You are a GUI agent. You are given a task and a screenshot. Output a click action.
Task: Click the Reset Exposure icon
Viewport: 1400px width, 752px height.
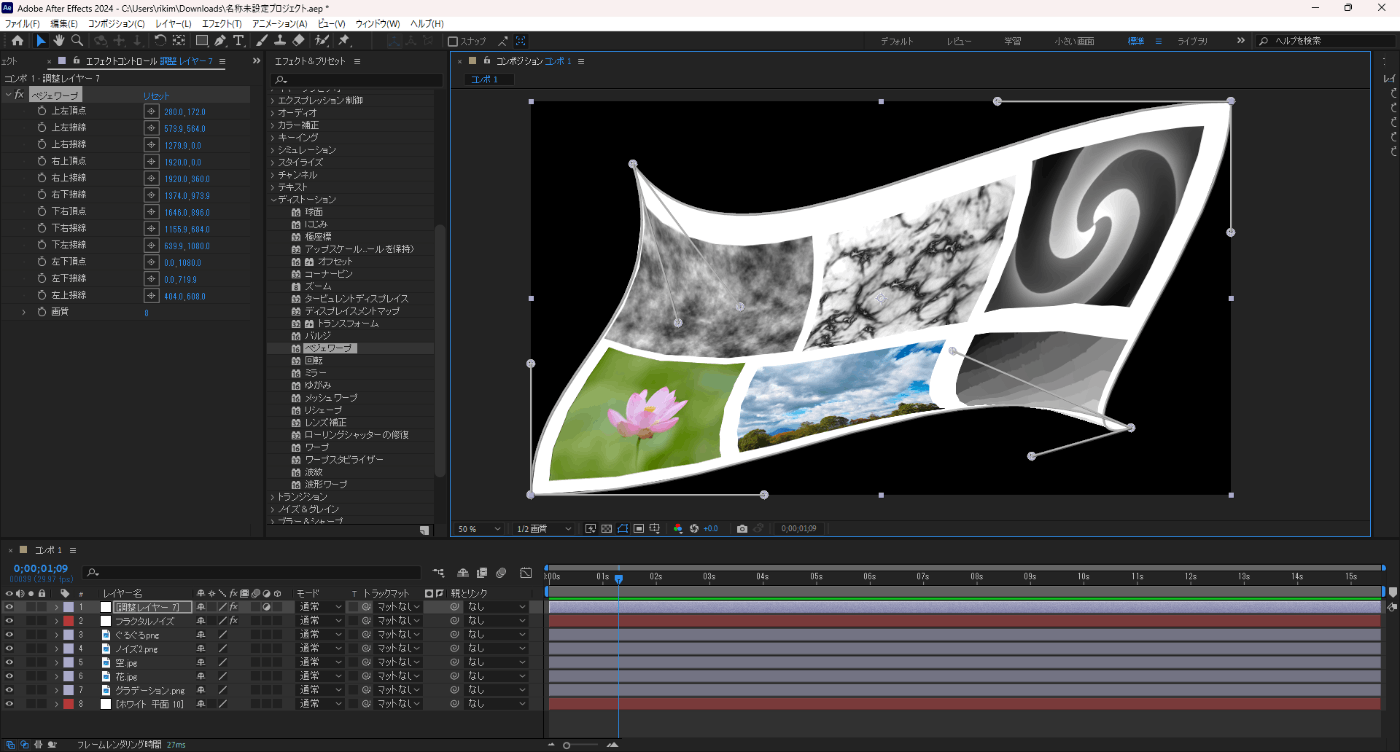pos(694,528)
